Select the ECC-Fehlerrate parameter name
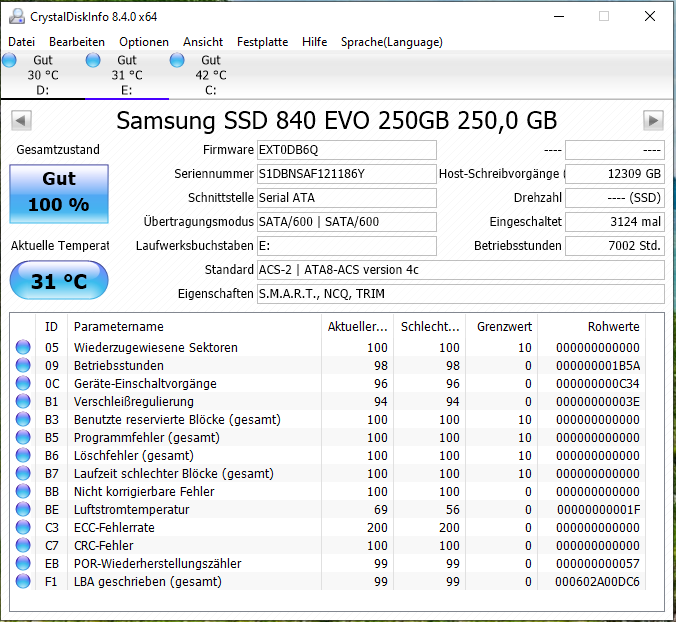Viewport: 676px width, 622px height. pyautogui.click(x=114, y=528)
